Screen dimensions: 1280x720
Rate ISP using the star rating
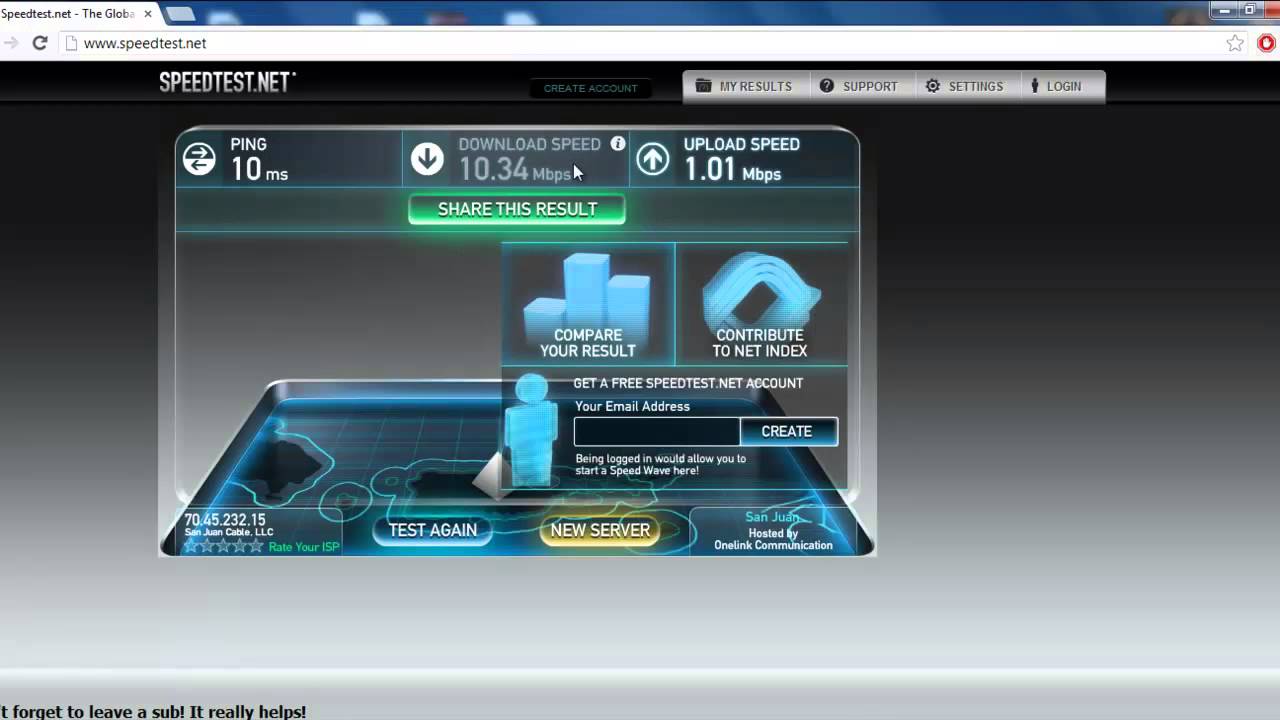click(223, 547)
